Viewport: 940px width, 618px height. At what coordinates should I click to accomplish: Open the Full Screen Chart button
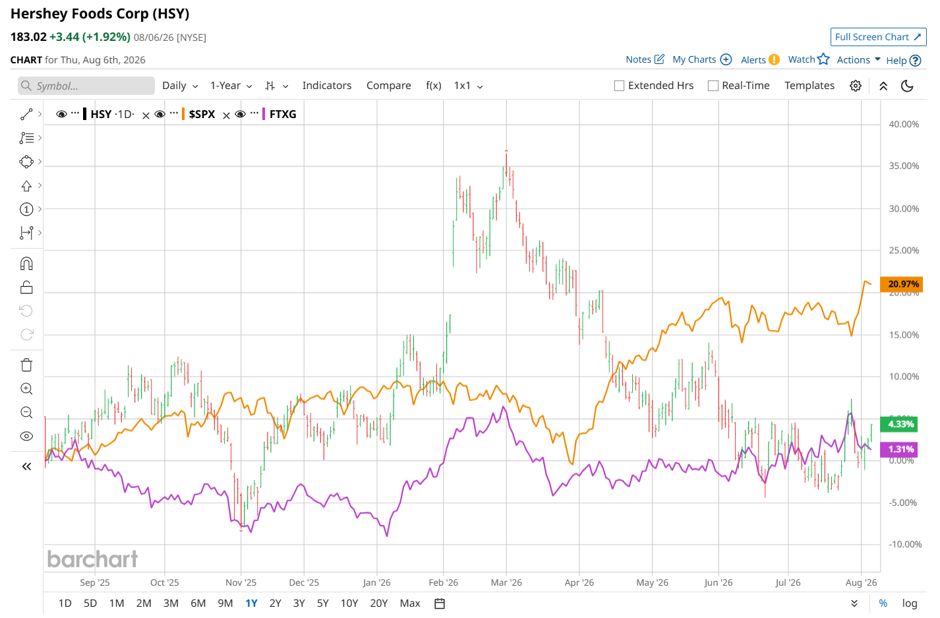[x=878, y=37]
